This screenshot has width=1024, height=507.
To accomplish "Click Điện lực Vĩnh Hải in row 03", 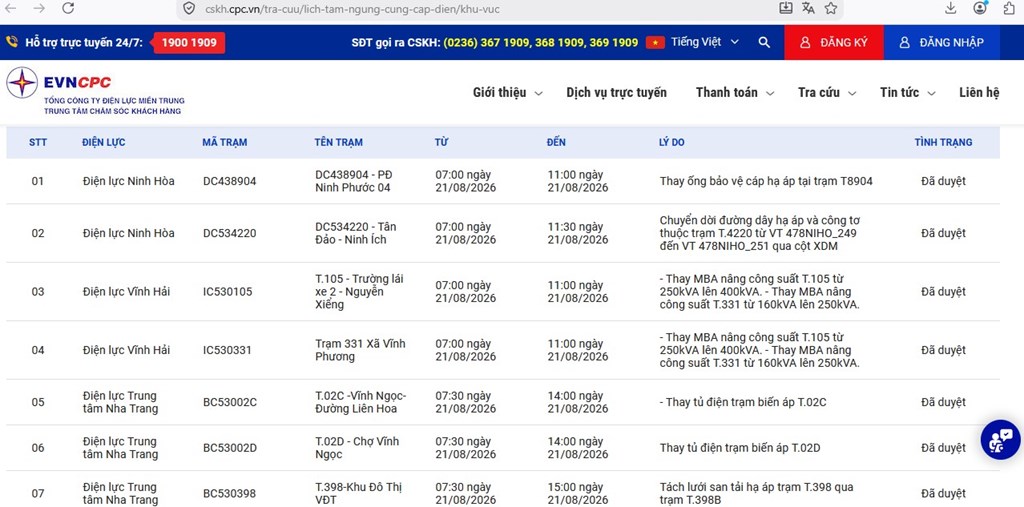I will tap(126, 292).
